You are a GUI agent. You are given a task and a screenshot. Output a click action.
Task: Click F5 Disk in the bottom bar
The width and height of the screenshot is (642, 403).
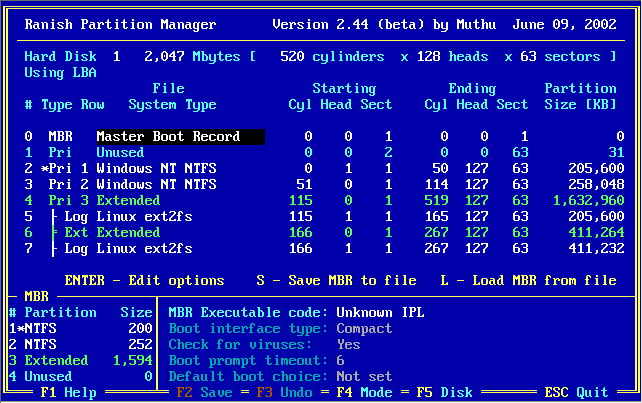pos(444,392)
